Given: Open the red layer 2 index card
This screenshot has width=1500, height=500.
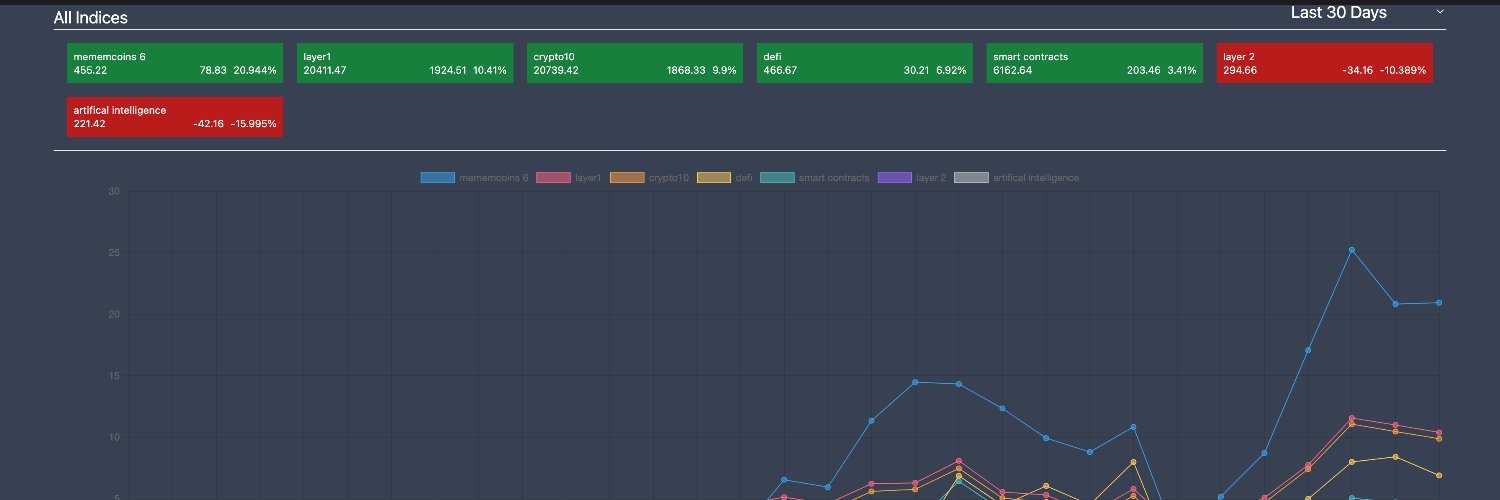Looking at the screenshot, I should [x=1325, y=63].
